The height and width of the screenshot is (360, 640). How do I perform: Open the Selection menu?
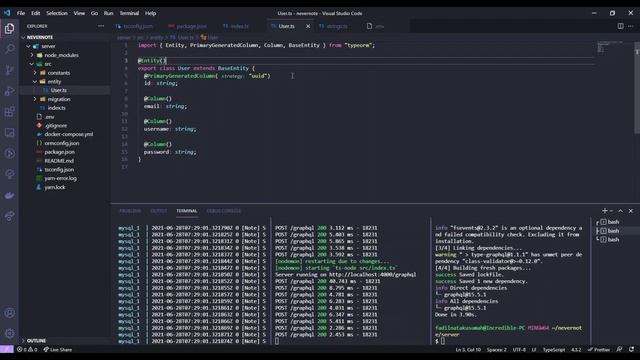point(57,13)
